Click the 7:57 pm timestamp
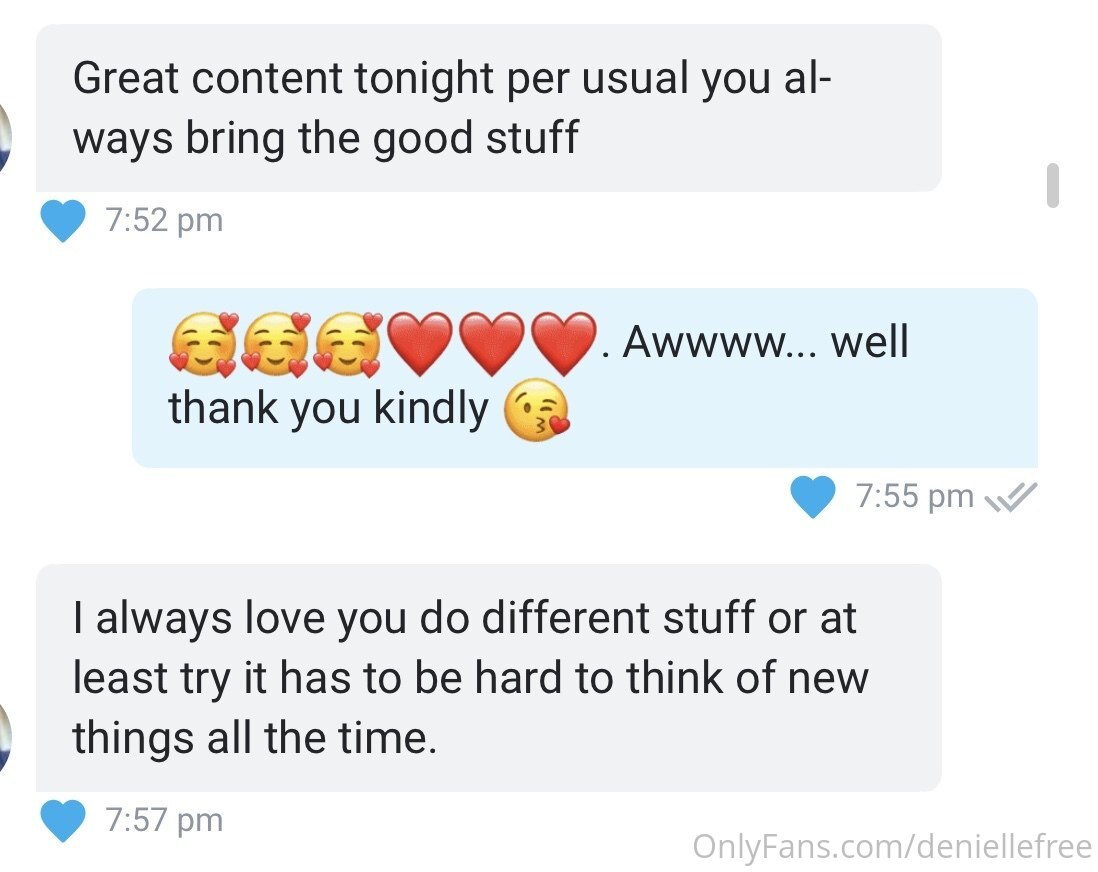The image size is (1098, 872). click(x=165, y=820)
